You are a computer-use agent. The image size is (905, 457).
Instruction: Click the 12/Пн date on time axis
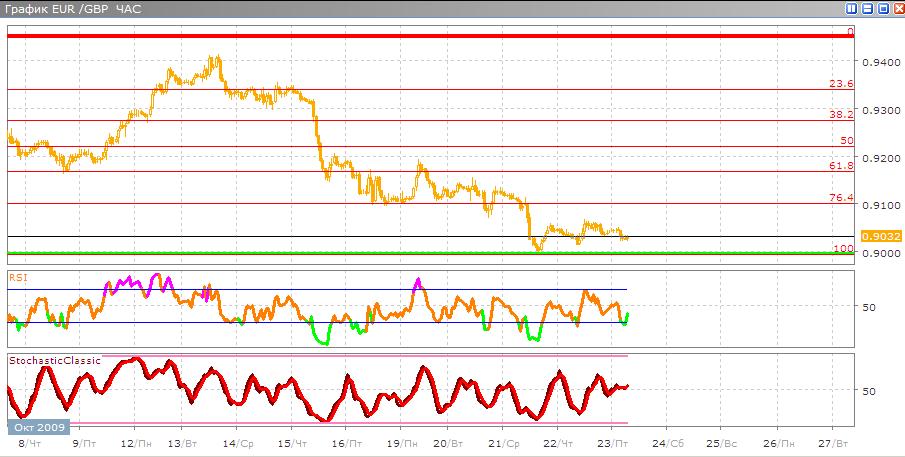point(136,442)
